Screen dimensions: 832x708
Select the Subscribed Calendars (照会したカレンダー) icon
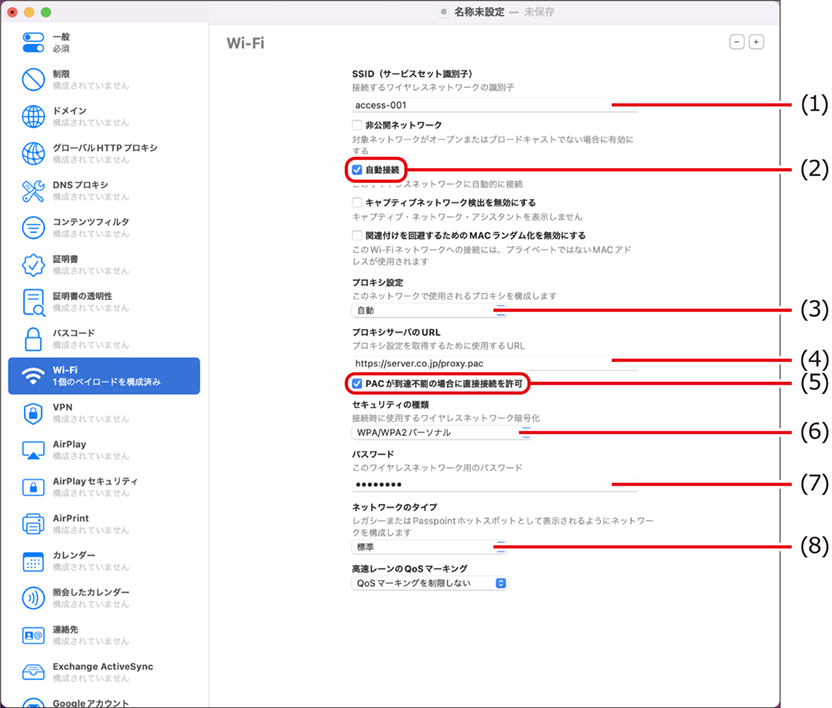(x=33, y=598)
